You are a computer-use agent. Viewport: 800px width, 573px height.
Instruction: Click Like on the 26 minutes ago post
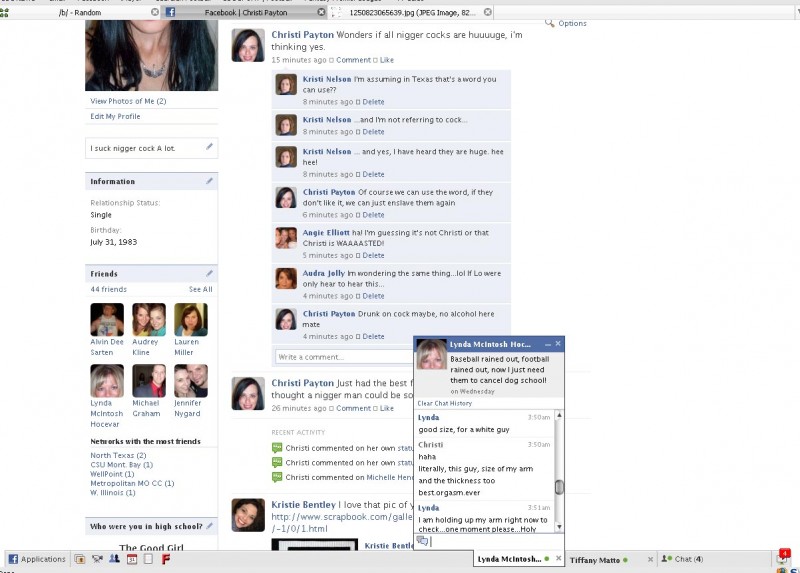(x=387, y=408)
